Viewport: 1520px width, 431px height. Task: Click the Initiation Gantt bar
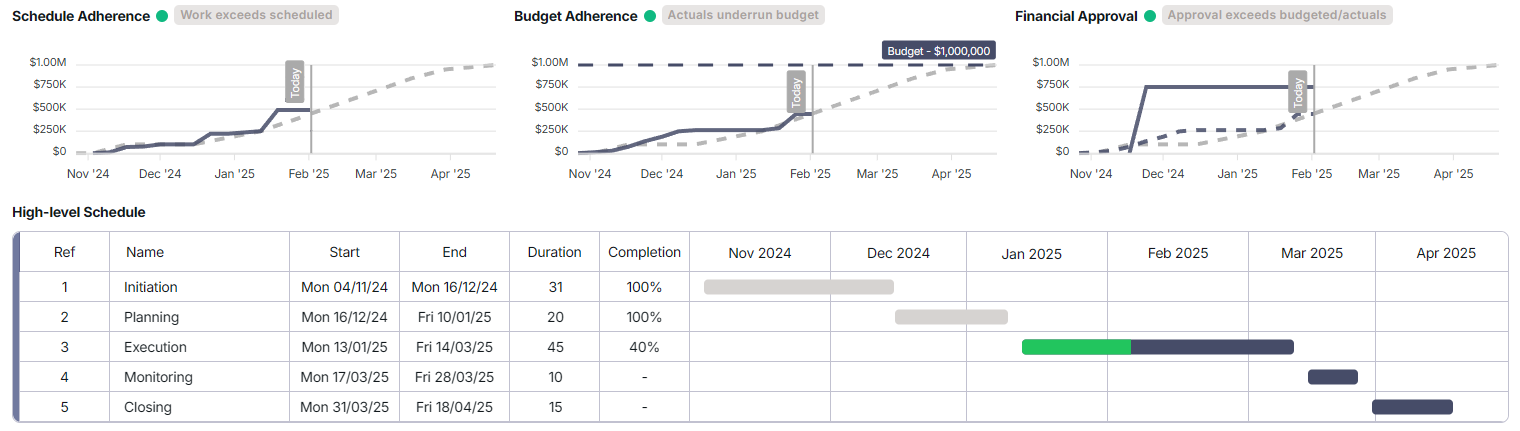pyautogui.click(x=798, y=287)
